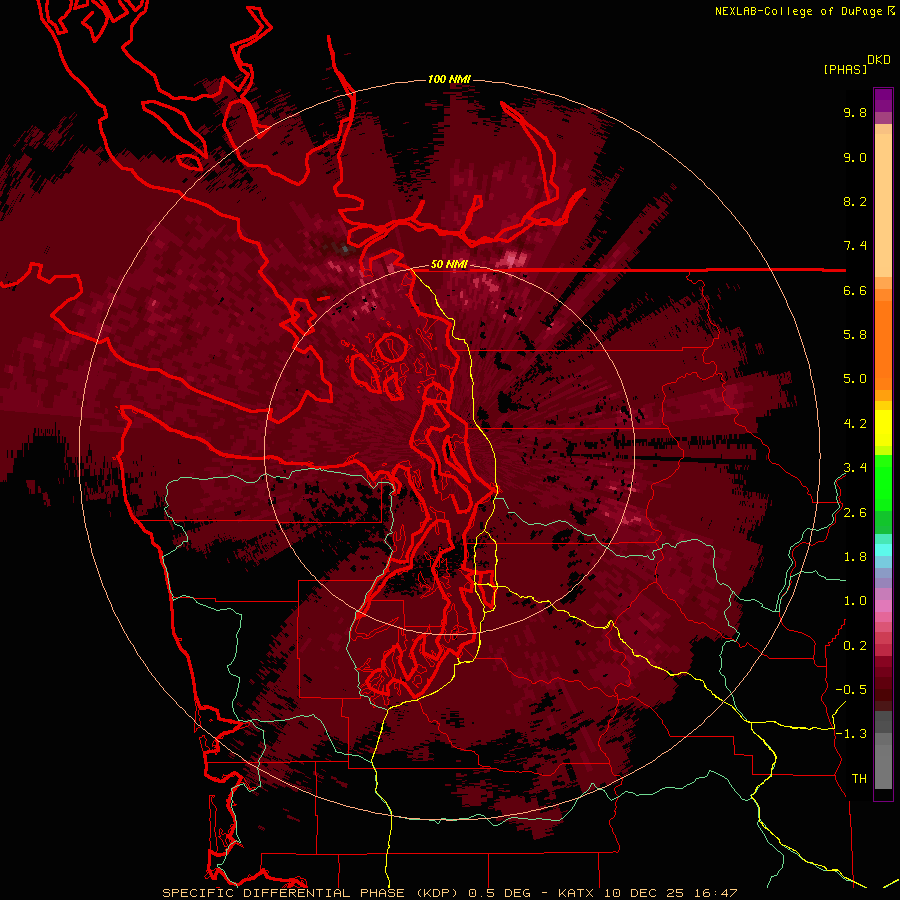Click the pale peach segment of color bar
This screenshot has width=900, height=900.
tap(883, 205)
